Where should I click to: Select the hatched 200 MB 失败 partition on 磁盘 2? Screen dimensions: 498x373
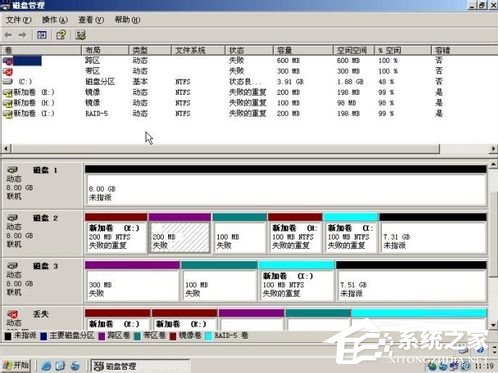coord(180,233)
